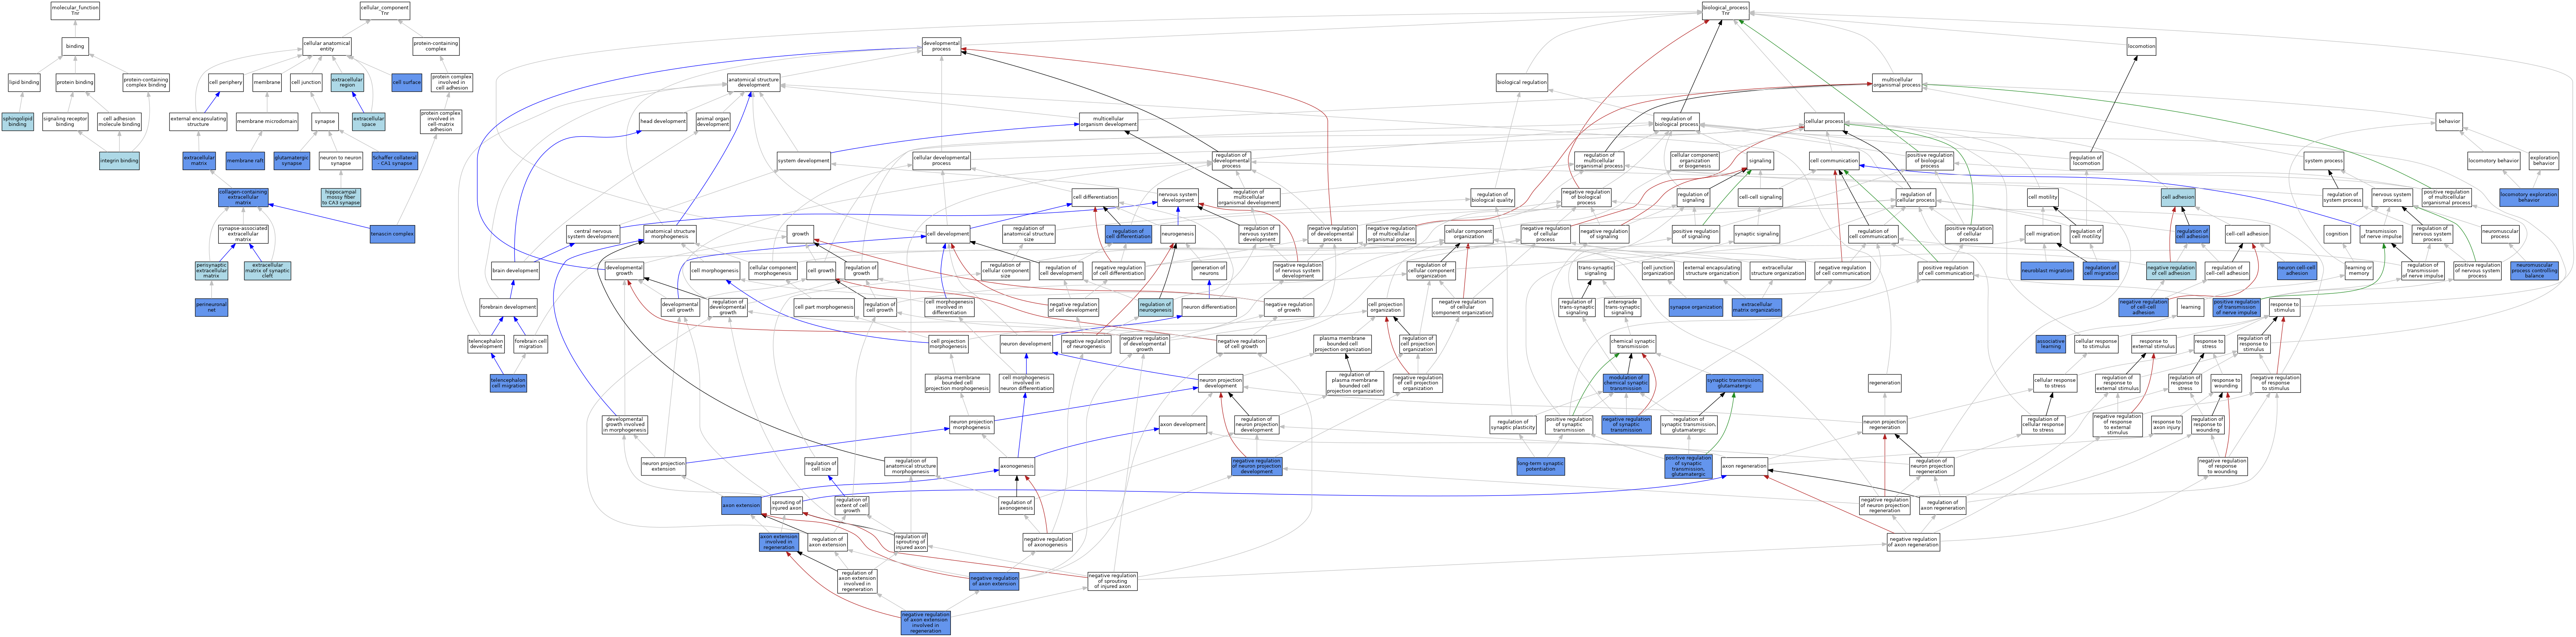This screenshot has width=2576, height=637.
Task: Click the cognition node
Action: click(x=2337, y=234)
